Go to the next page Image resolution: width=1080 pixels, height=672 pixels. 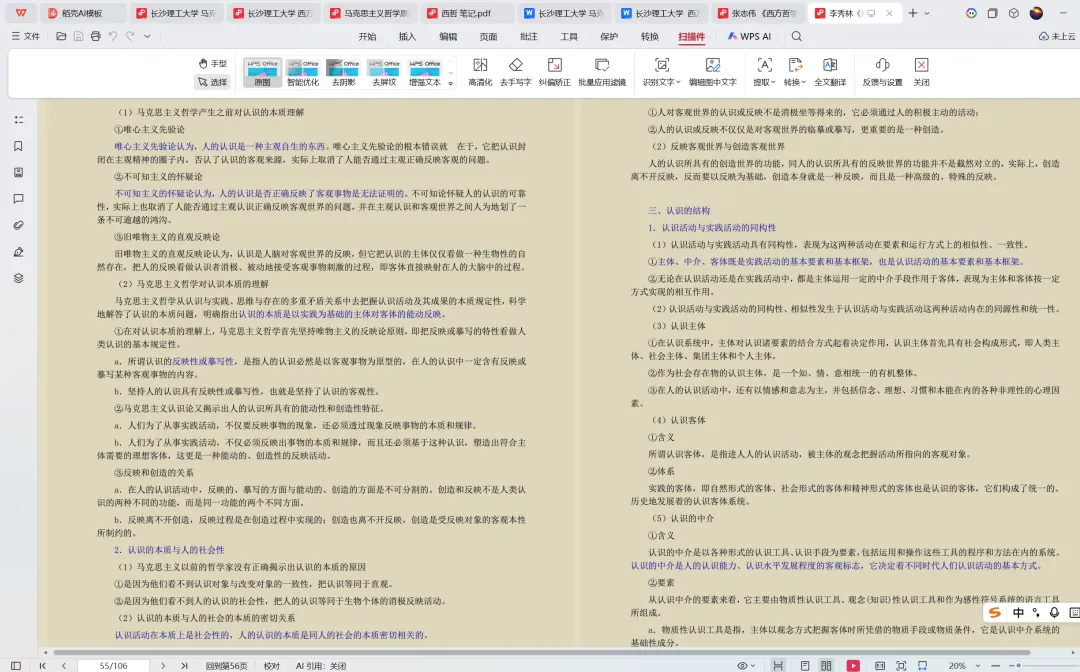(163, 666)
